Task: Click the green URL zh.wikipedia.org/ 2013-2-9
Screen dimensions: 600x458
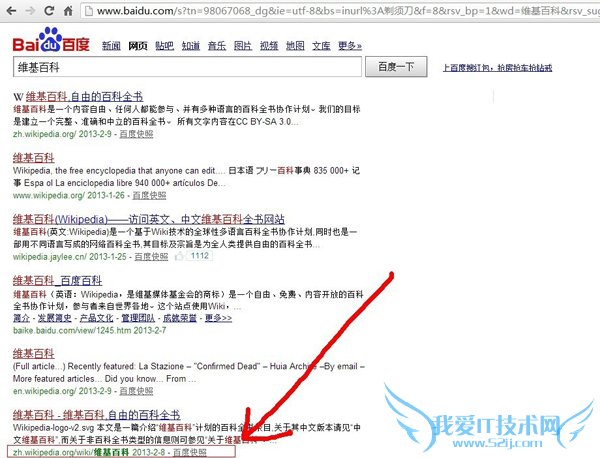Action: click(x=62, y=134)
